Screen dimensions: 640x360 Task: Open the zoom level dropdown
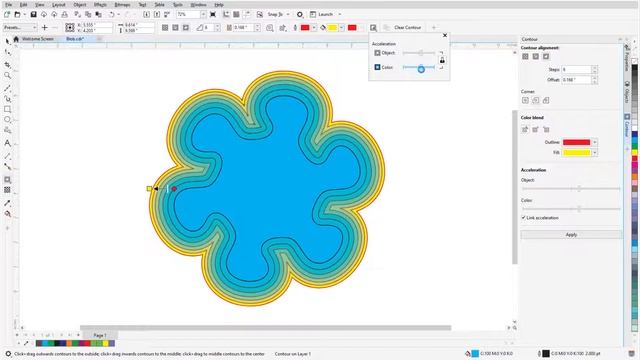203,14
